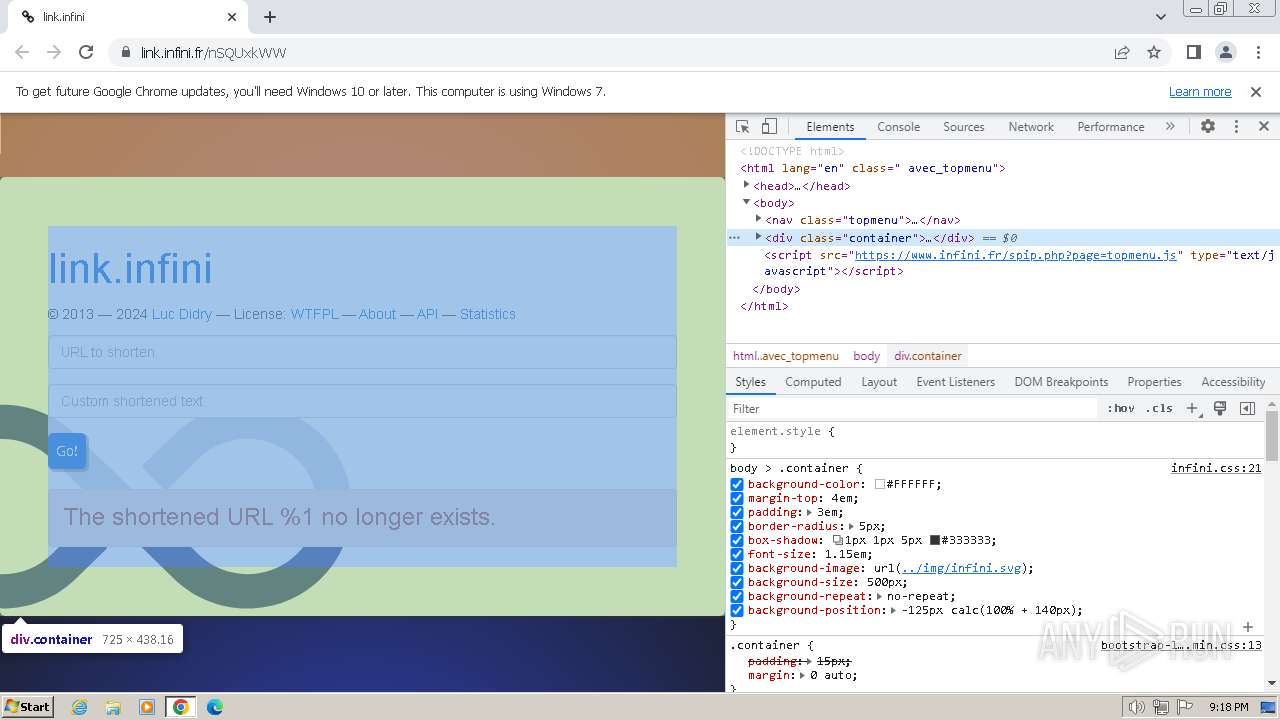Toggle device toolbar icon in DevTools
This screenshot has height=720, width=1280.
[769, 127]
